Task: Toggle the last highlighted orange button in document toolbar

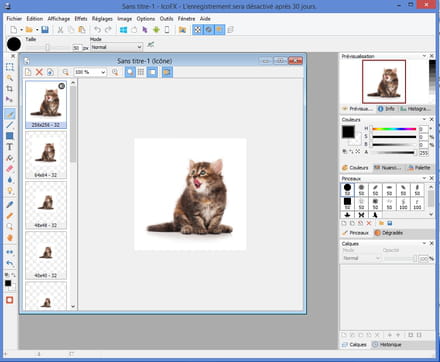Action: [x=167, y=72]
